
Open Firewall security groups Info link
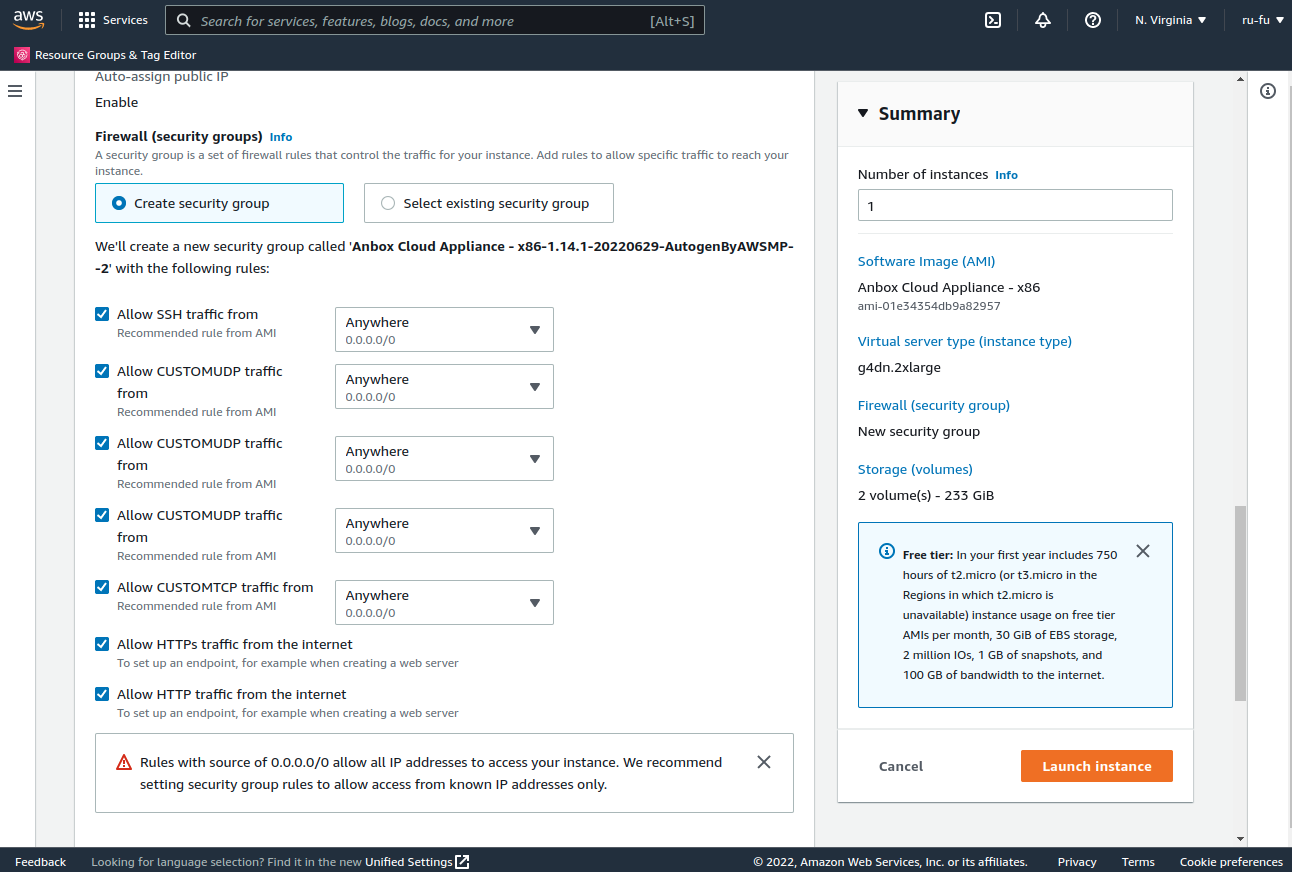pos(281,137)
